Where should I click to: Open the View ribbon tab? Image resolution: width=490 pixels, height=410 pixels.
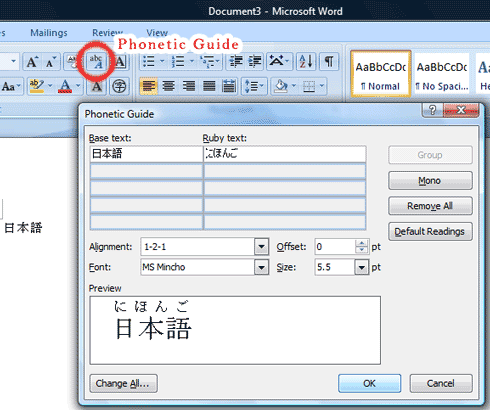pos(157,33)
